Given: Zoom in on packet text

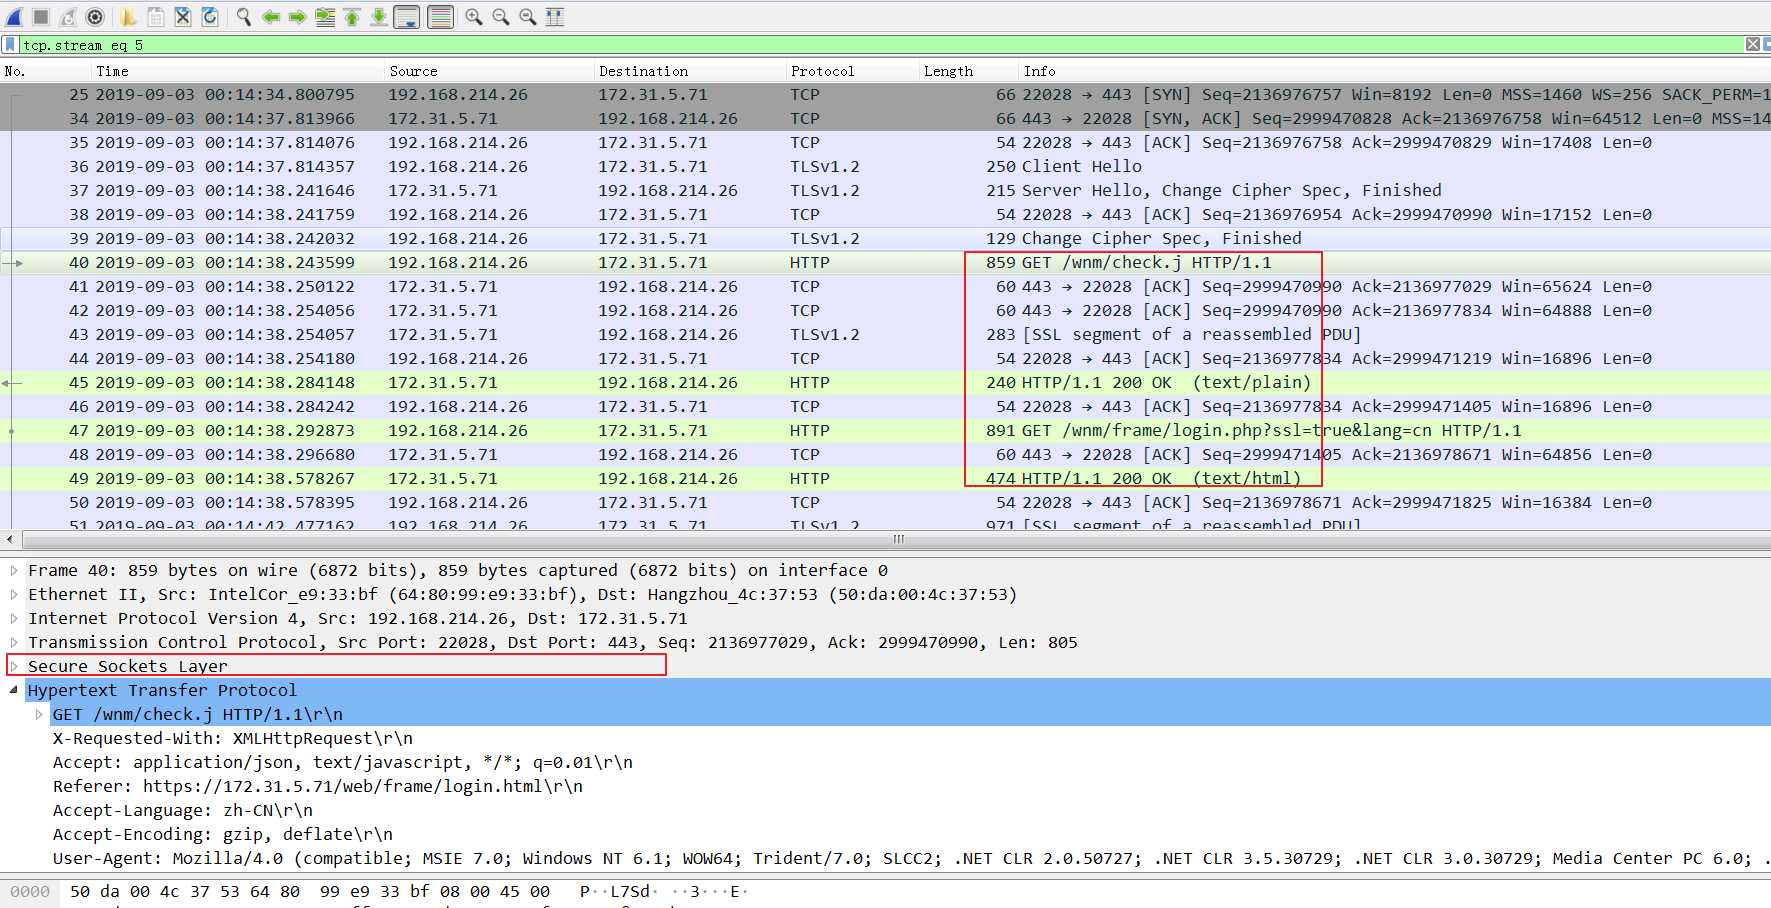Looking at the screenshot, I should (474, 17).
